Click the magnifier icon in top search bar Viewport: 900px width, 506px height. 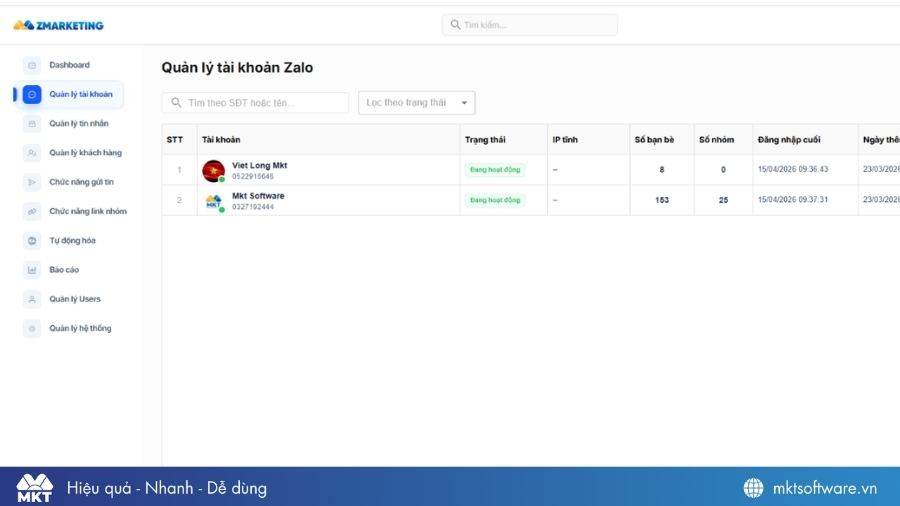tap(455, 25)
